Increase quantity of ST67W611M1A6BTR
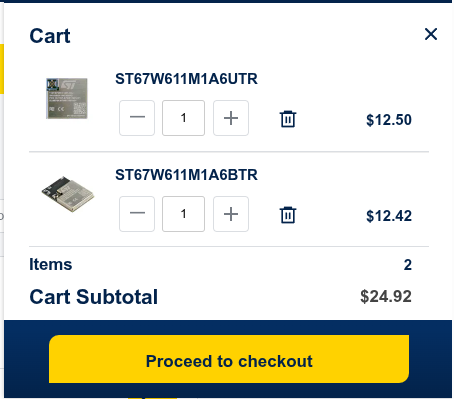This screenshot has width=454, height=399. click(231, 214)
